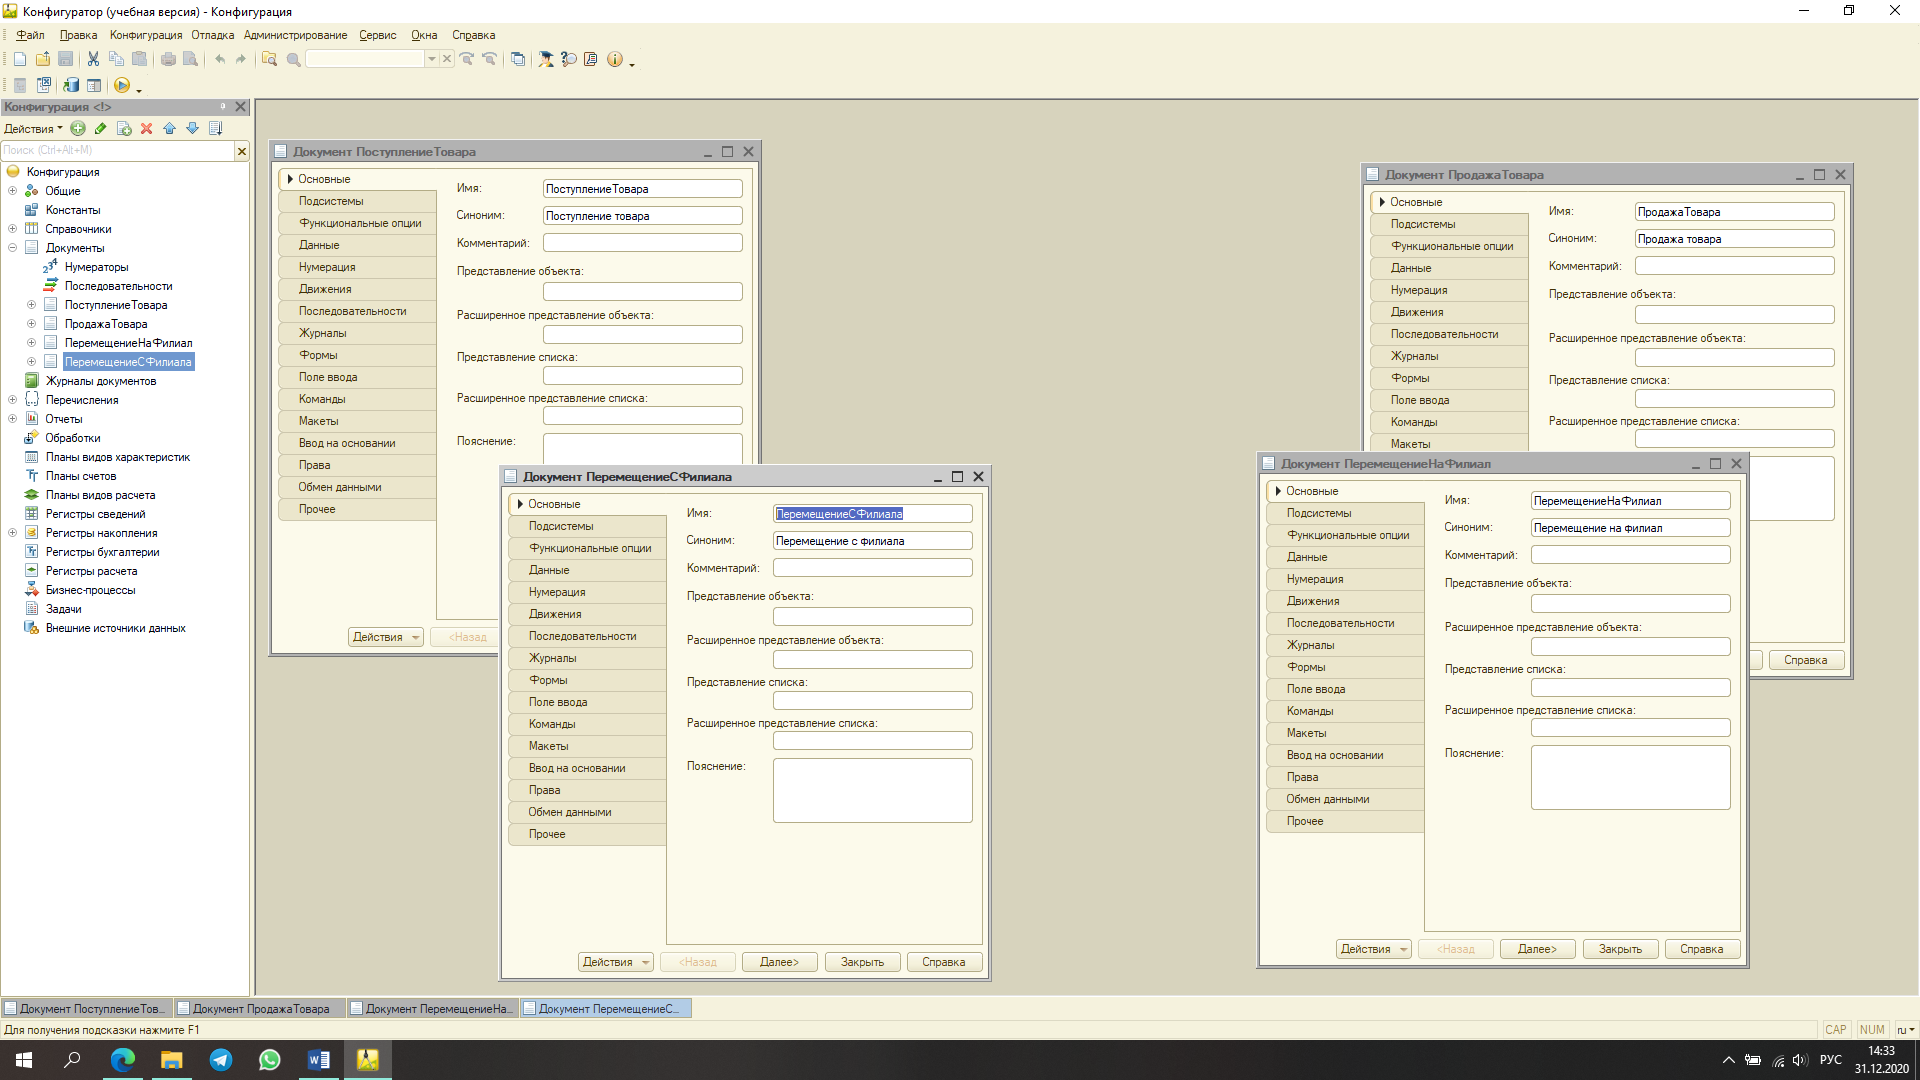The width and height of the screenshot is (1920, 1080).
Task: Select Константы in configuration tree
Action: (x=73, y=210)
